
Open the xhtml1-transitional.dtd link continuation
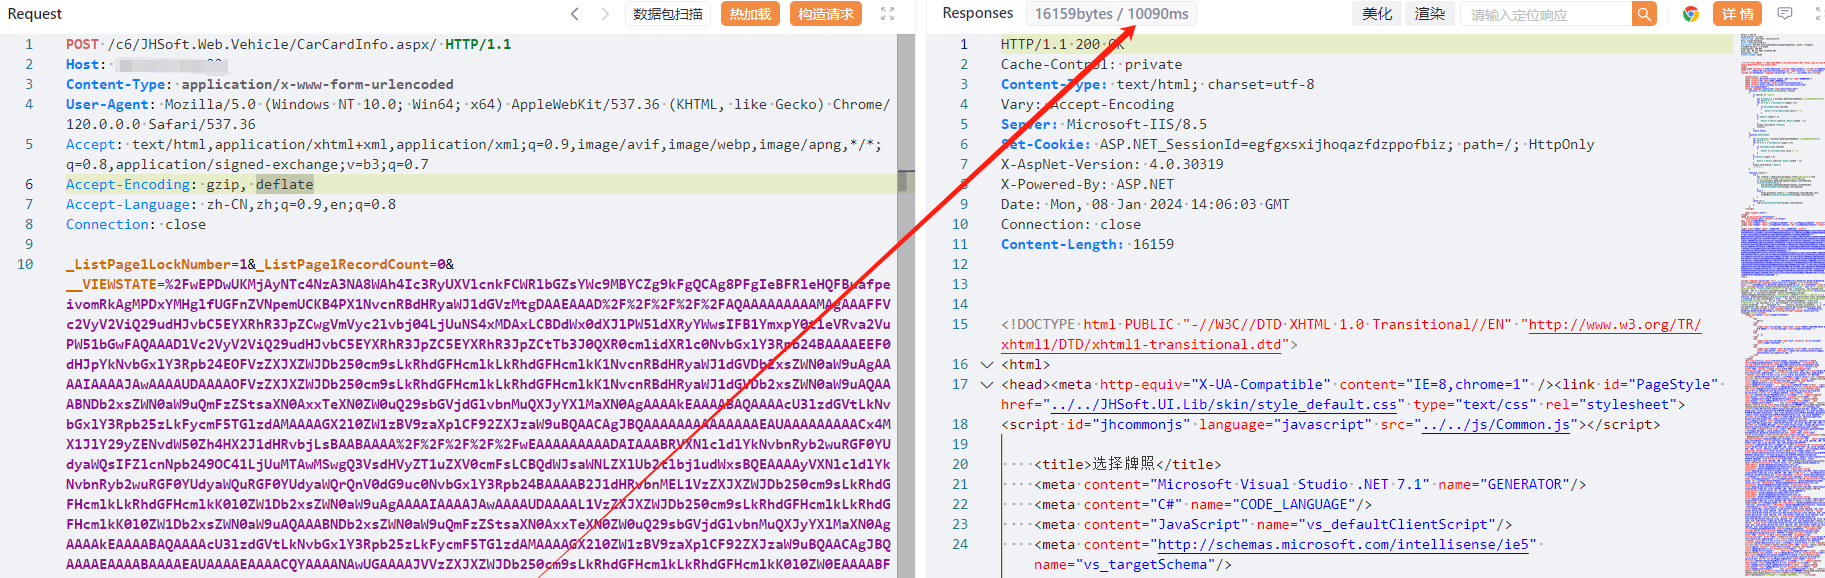coord(1141,345)
